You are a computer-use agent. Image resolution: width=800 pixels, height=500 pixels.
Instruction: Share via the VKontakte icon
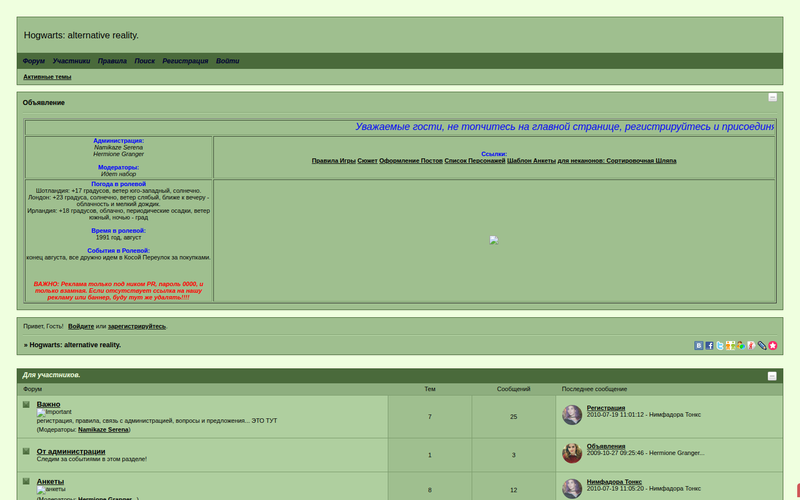point(699,345)
